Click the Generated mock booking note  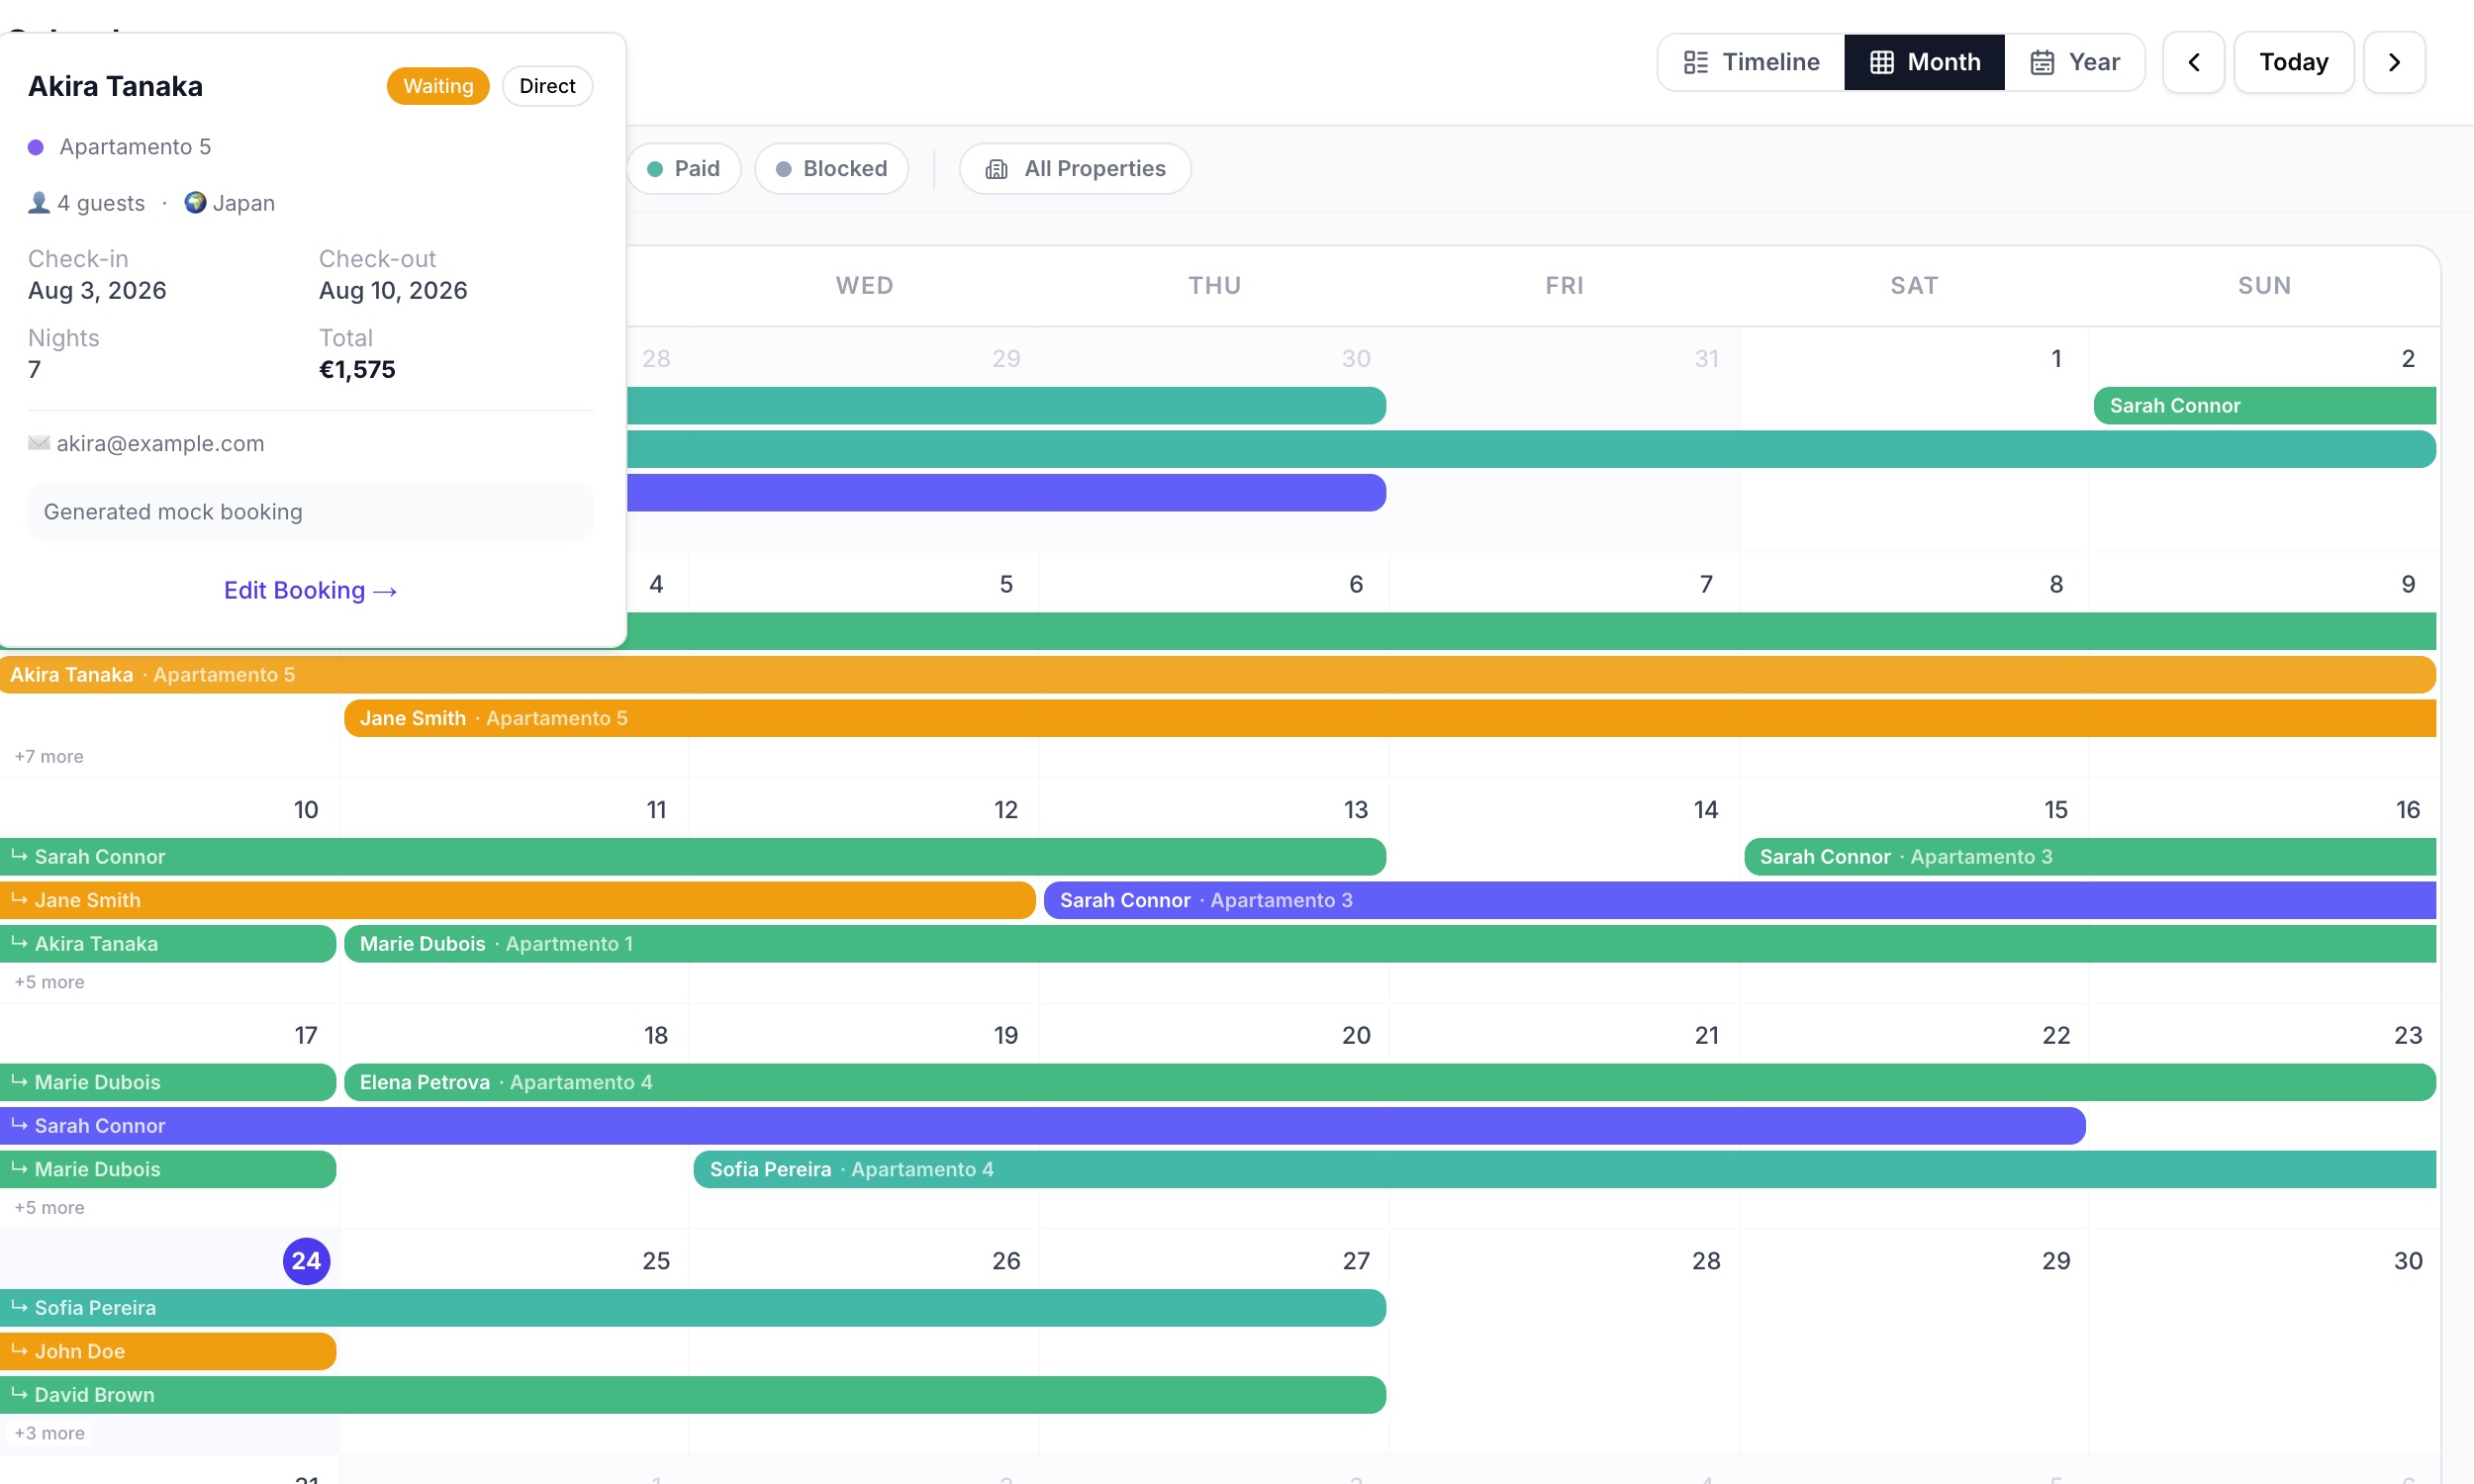[x=310, y=512]
